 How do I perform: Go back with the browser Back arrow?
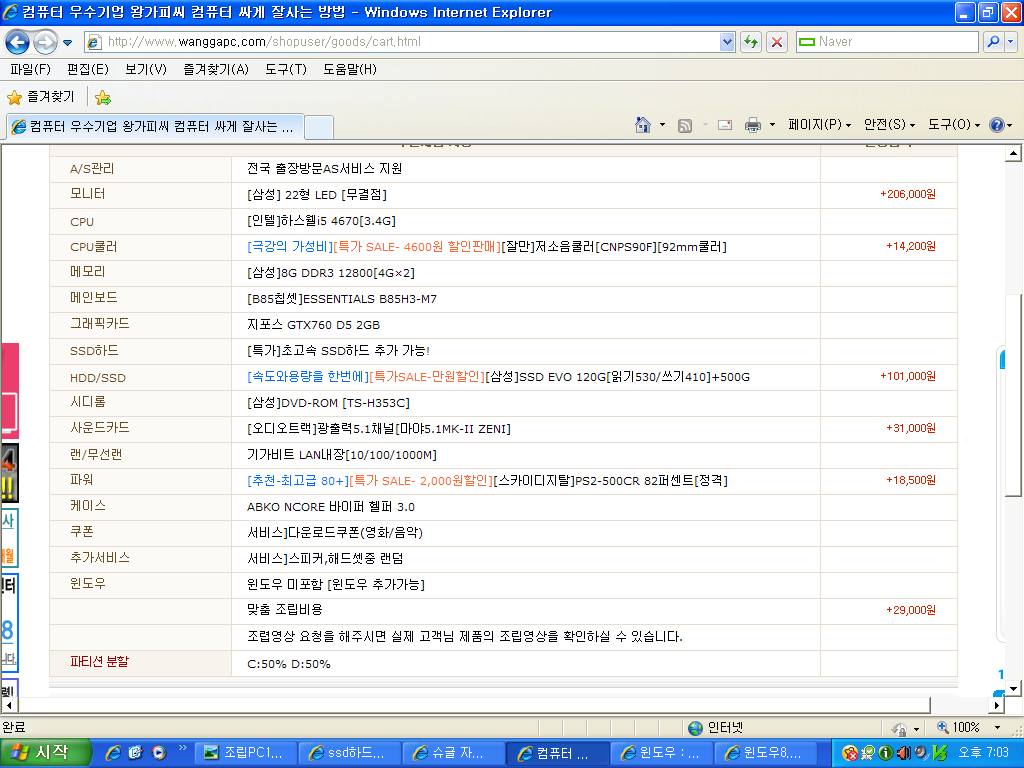[x=18, y=42]
